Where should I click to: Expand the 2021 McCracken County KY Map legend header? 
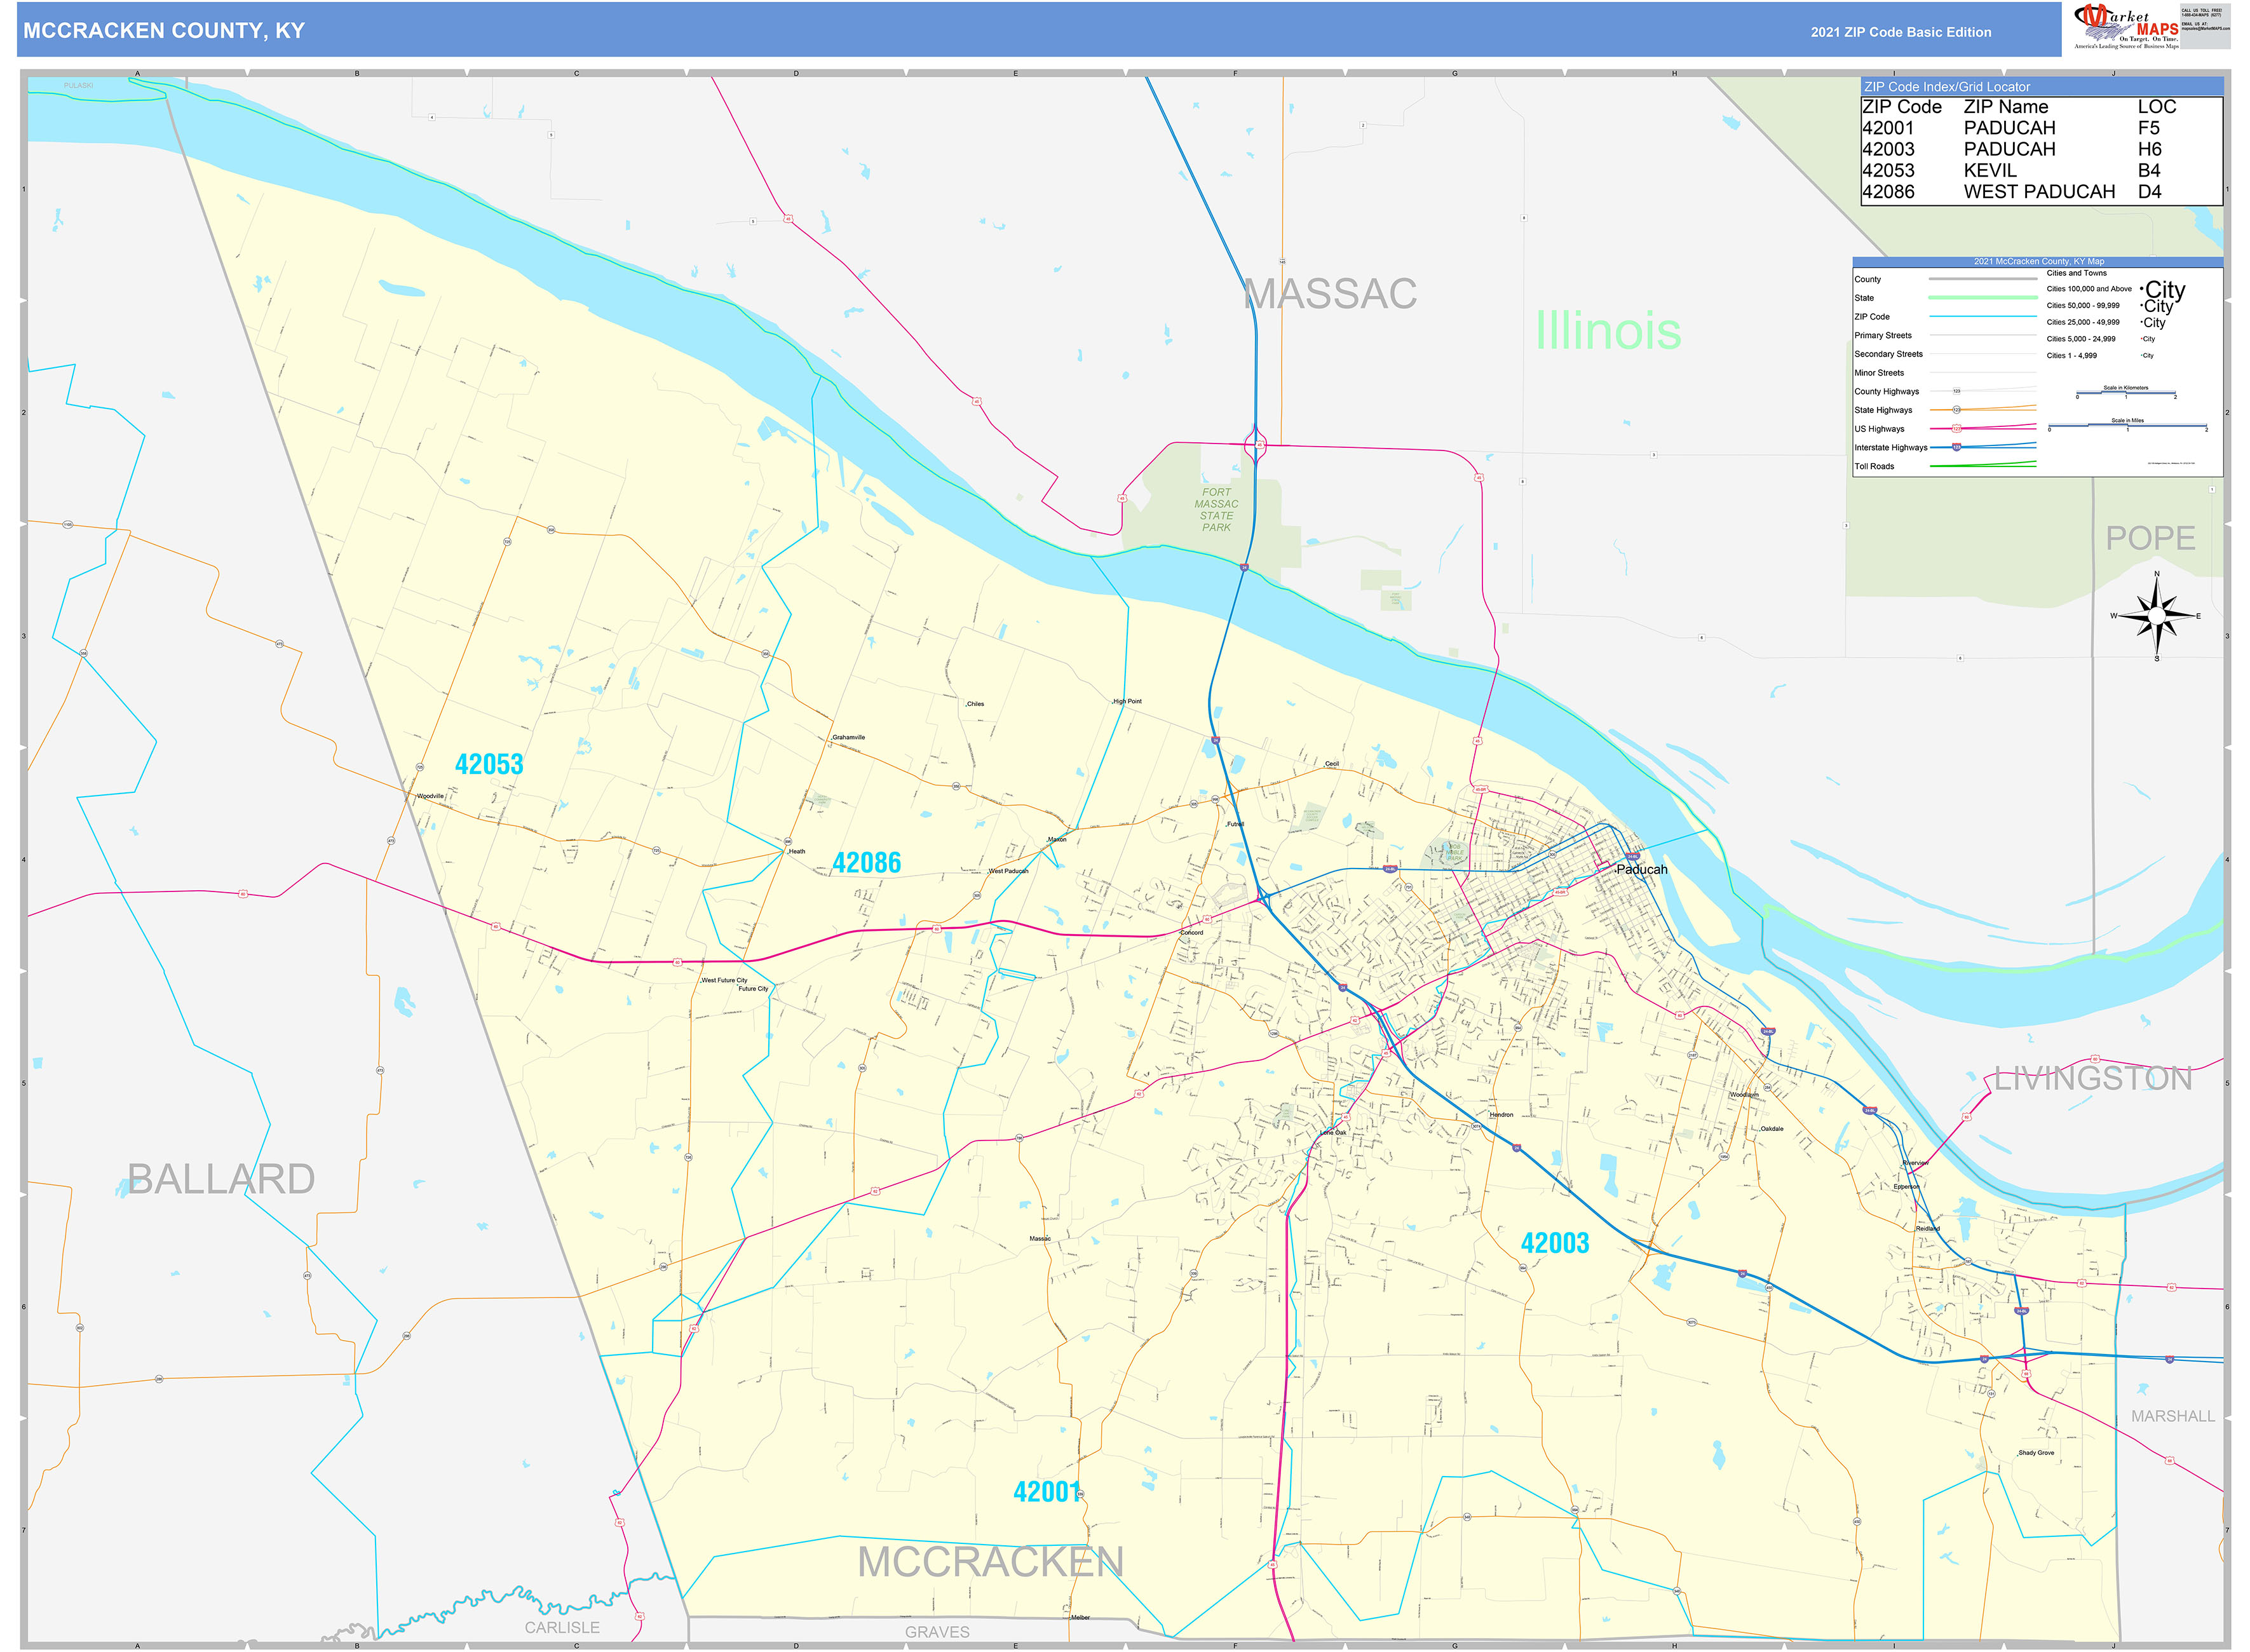point(2040,261)
